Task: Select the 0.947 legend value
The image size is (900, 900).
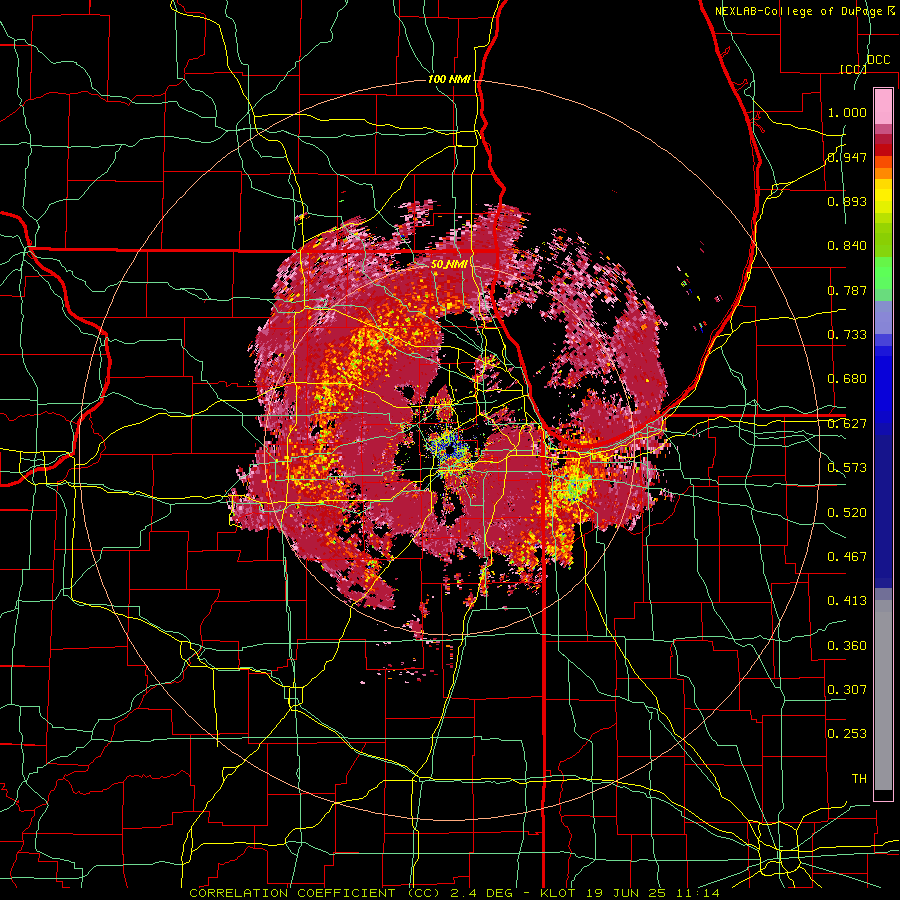Action: [x=847, y=157]
